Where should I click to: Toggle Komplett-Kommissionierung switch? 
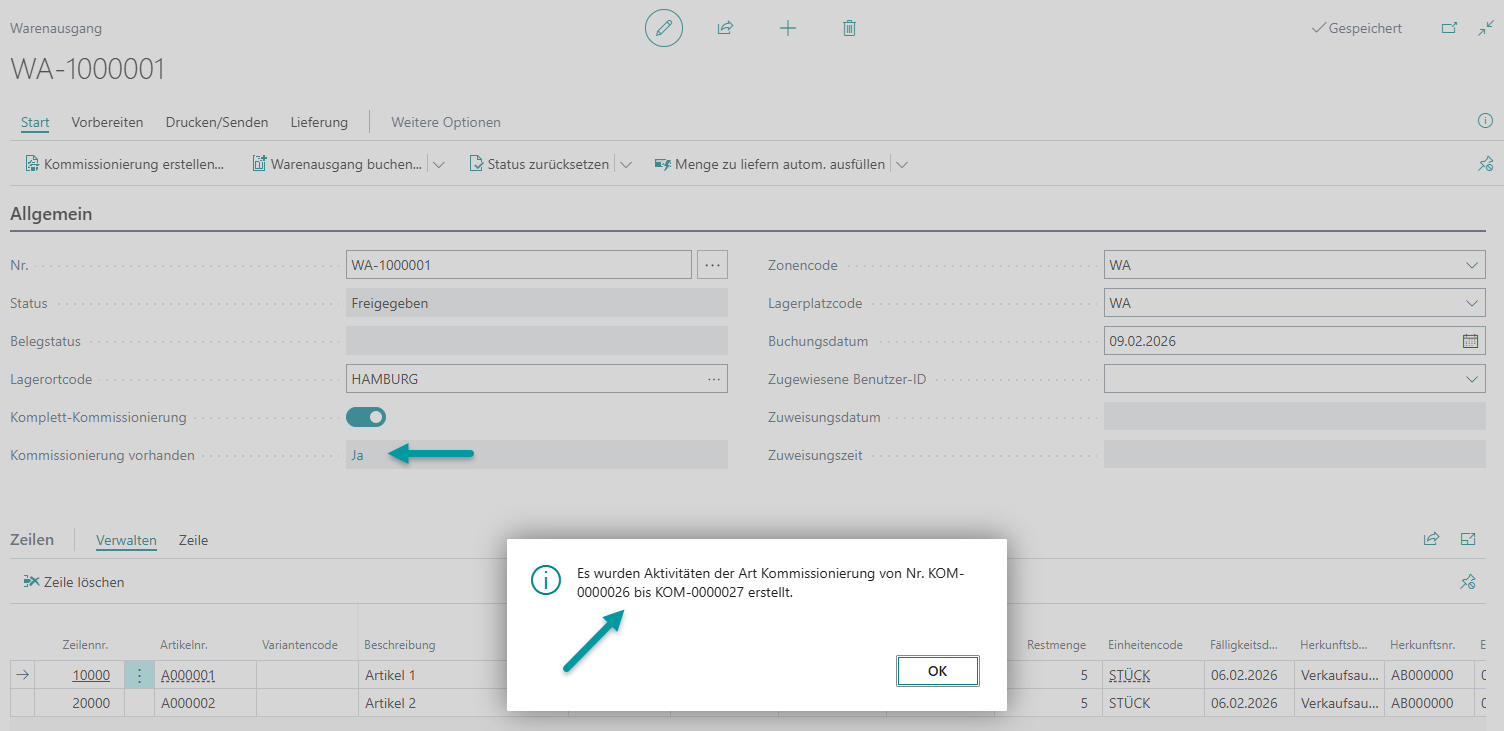pyautogui.click(x=366, y=417)
